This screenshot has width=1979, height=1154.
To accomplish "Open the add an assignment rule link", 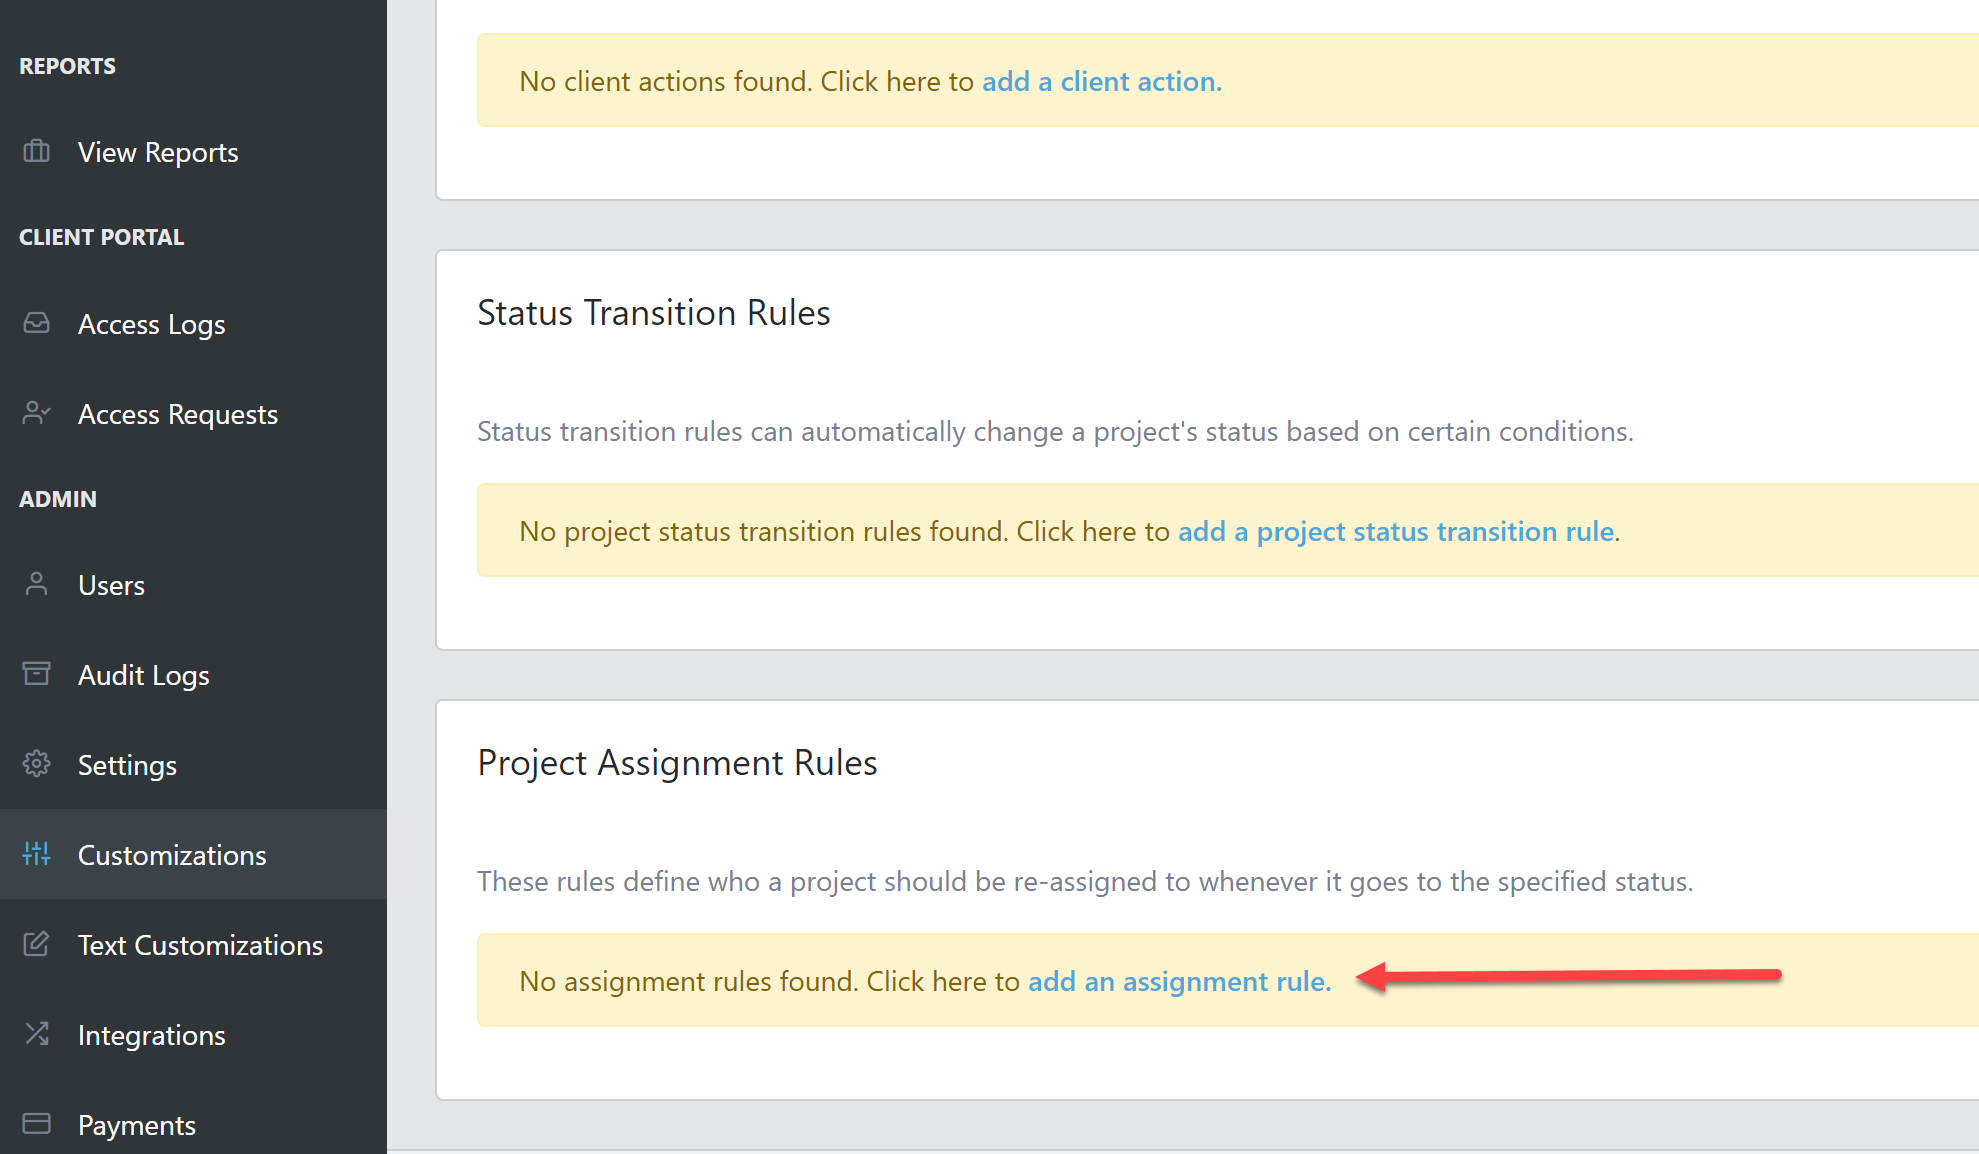I will click(x=1177, y=981).
